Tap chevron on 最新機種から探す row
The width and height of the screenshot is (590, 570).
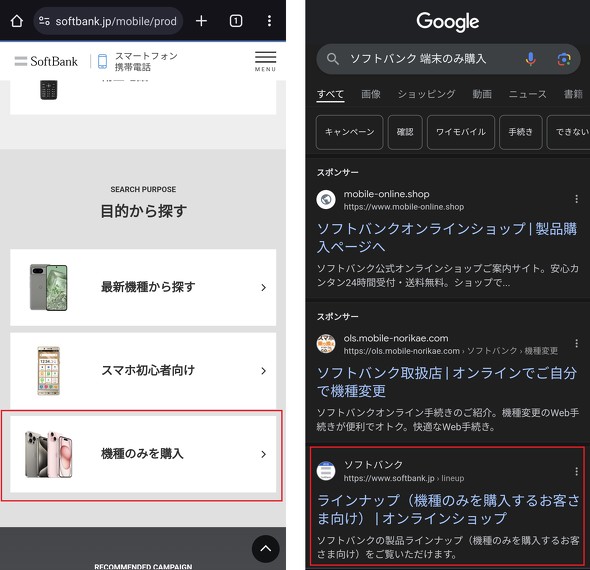click(263, 287)
